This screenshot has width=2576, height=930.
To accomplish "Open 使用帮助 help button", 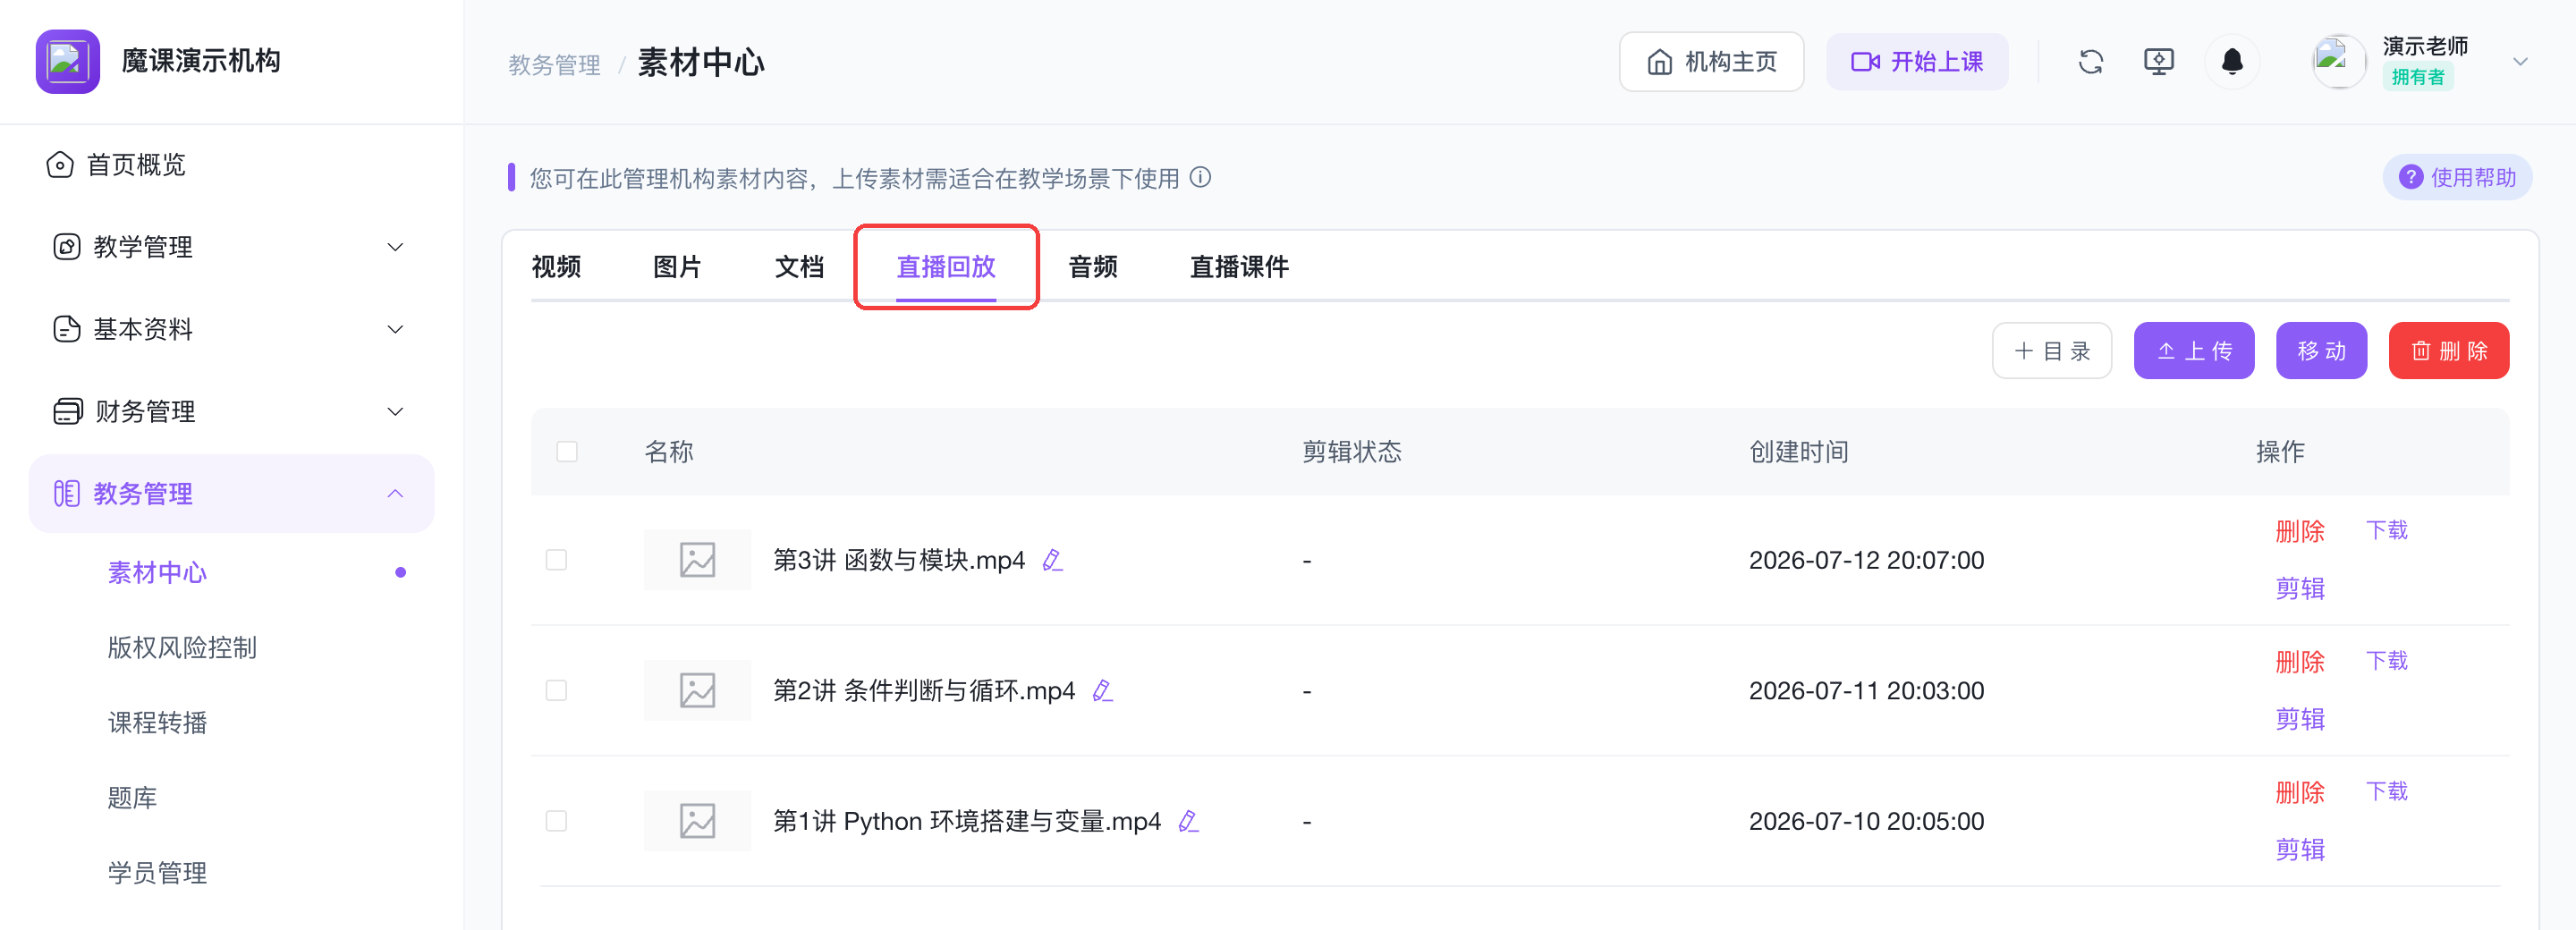I will coord(2457,177).
